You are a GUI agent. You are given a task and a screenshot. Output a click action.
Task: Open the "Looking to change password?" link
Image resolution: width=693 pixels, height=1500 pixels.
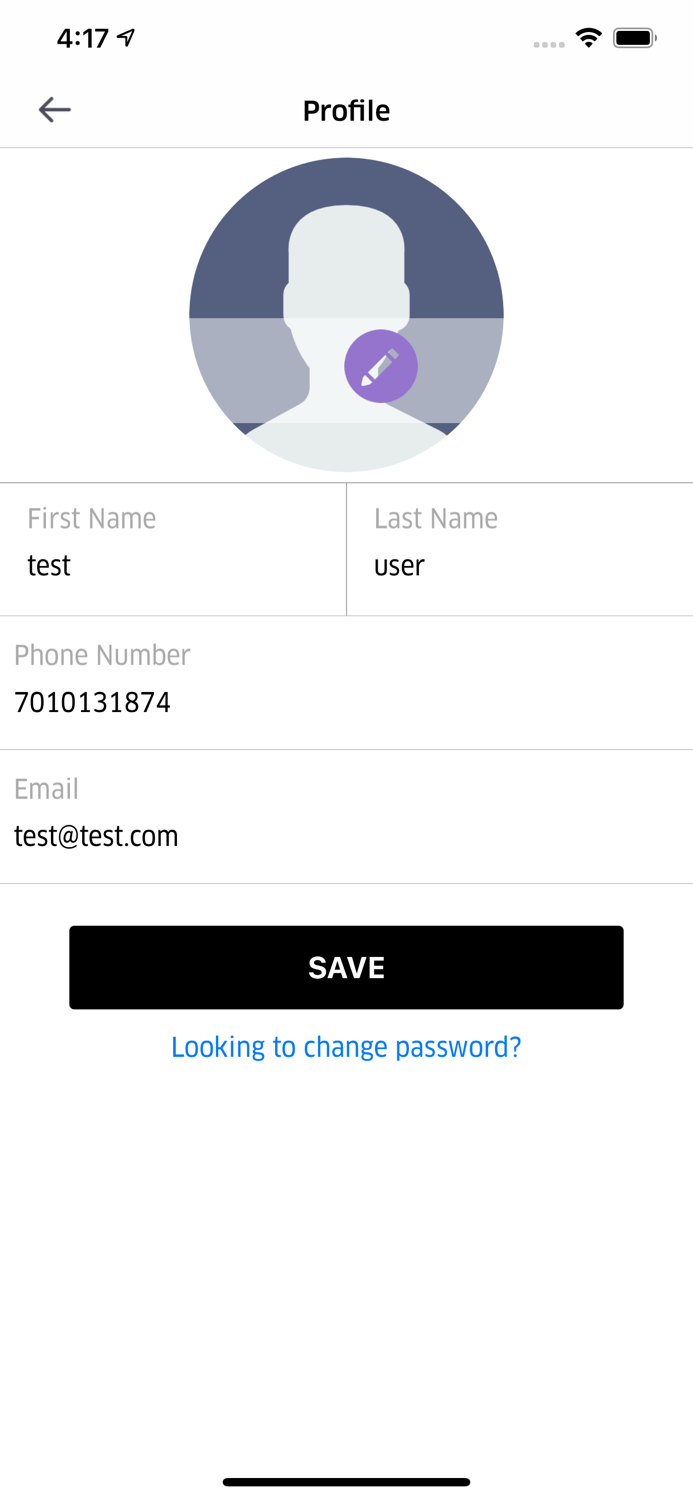pyautogui.click(x=346, y=1046)
